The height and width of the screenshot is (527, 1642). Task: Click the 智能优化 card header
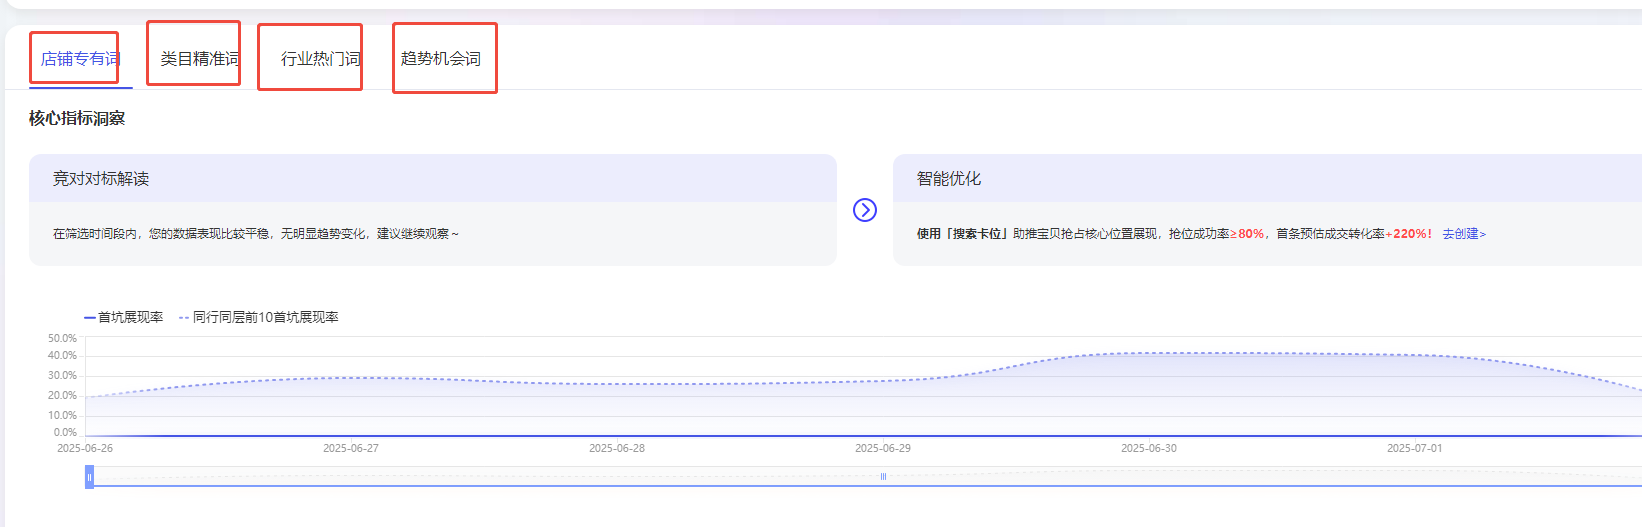click(949, 179)
